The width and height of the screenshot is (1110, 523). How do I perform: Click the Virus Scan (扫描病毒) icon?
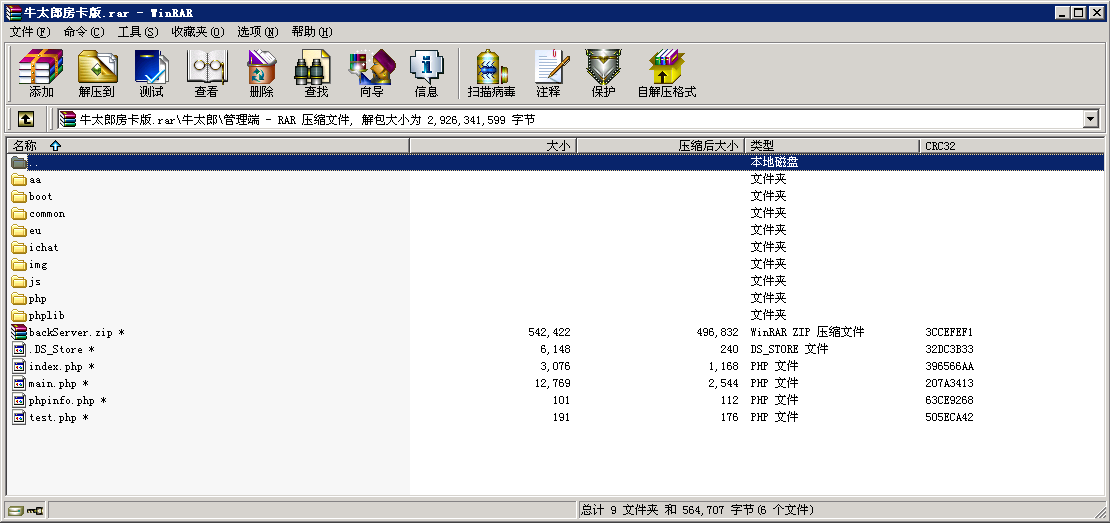(491, 74)
